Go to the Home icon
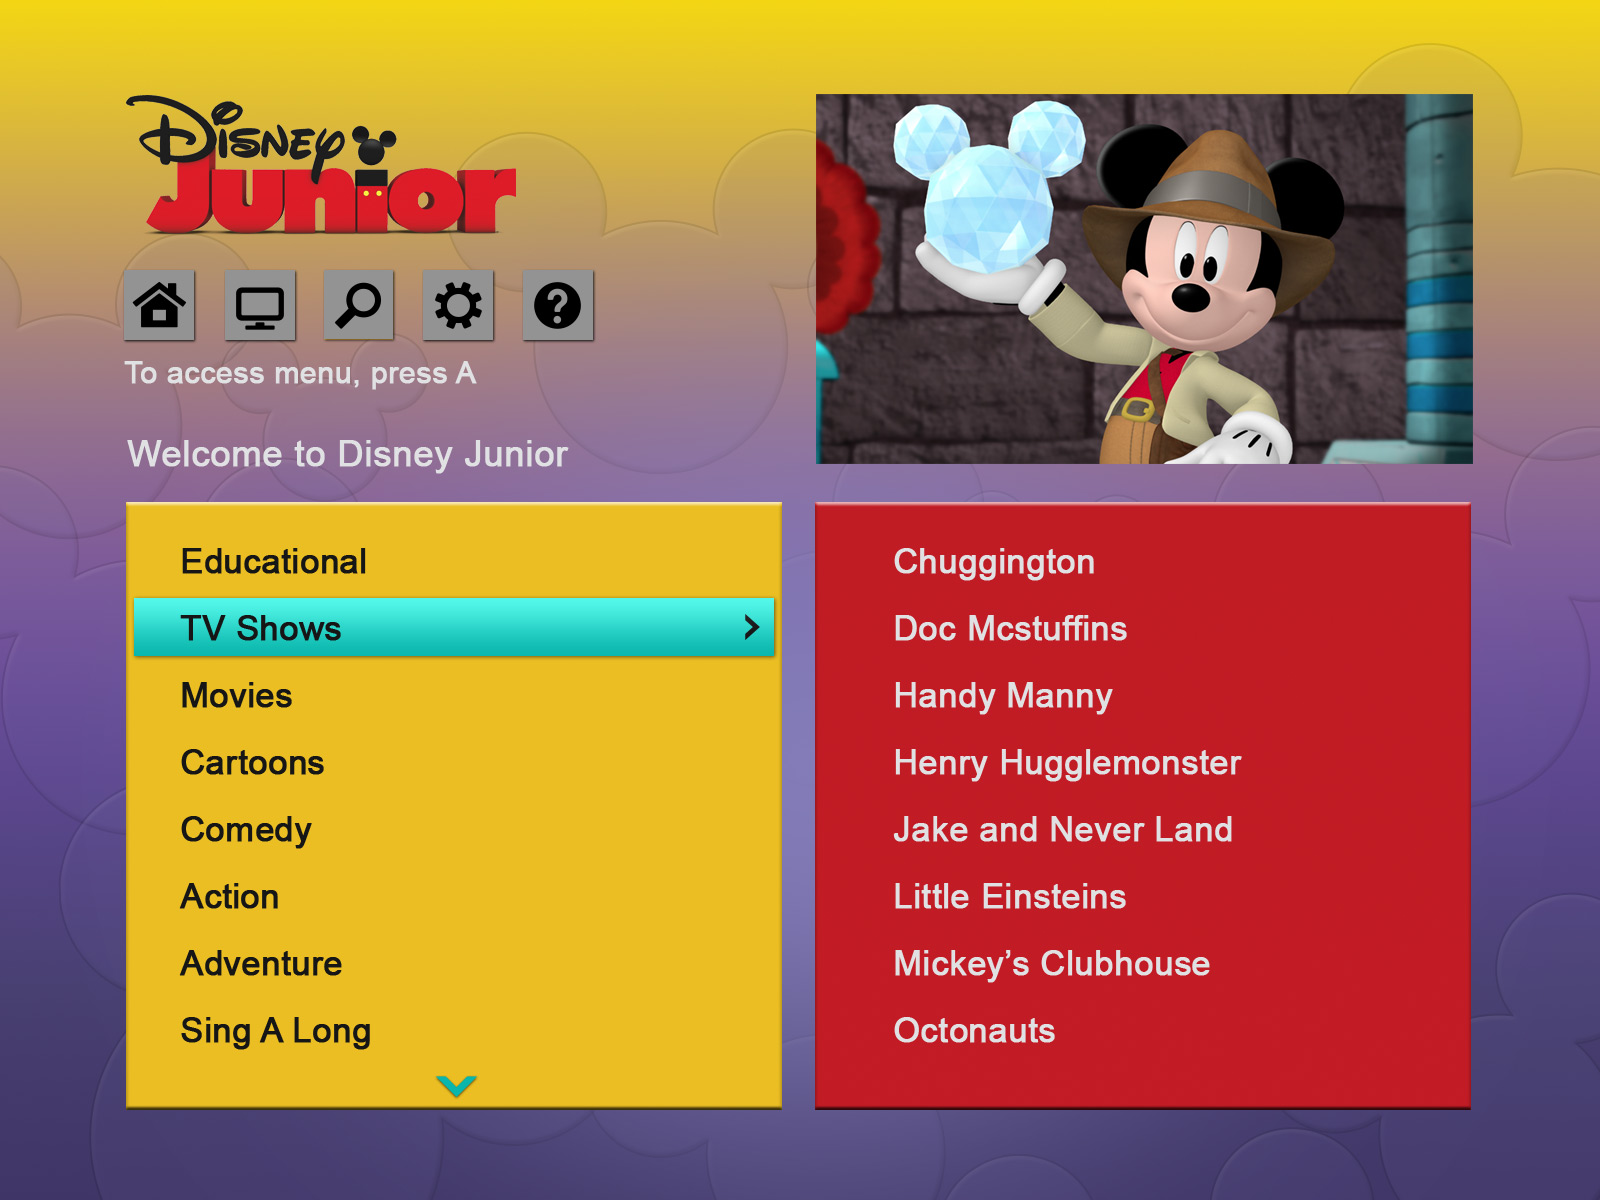Screen dimensions: 1600x1200 click(159, 305)
